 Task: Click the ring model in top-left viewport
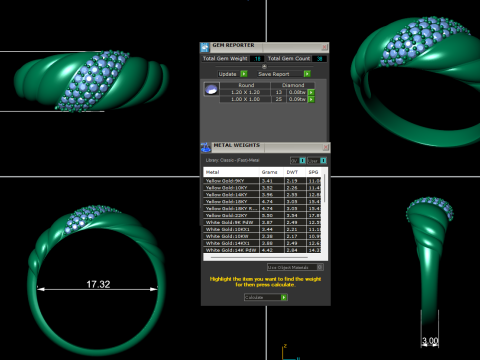coord(92,81)
